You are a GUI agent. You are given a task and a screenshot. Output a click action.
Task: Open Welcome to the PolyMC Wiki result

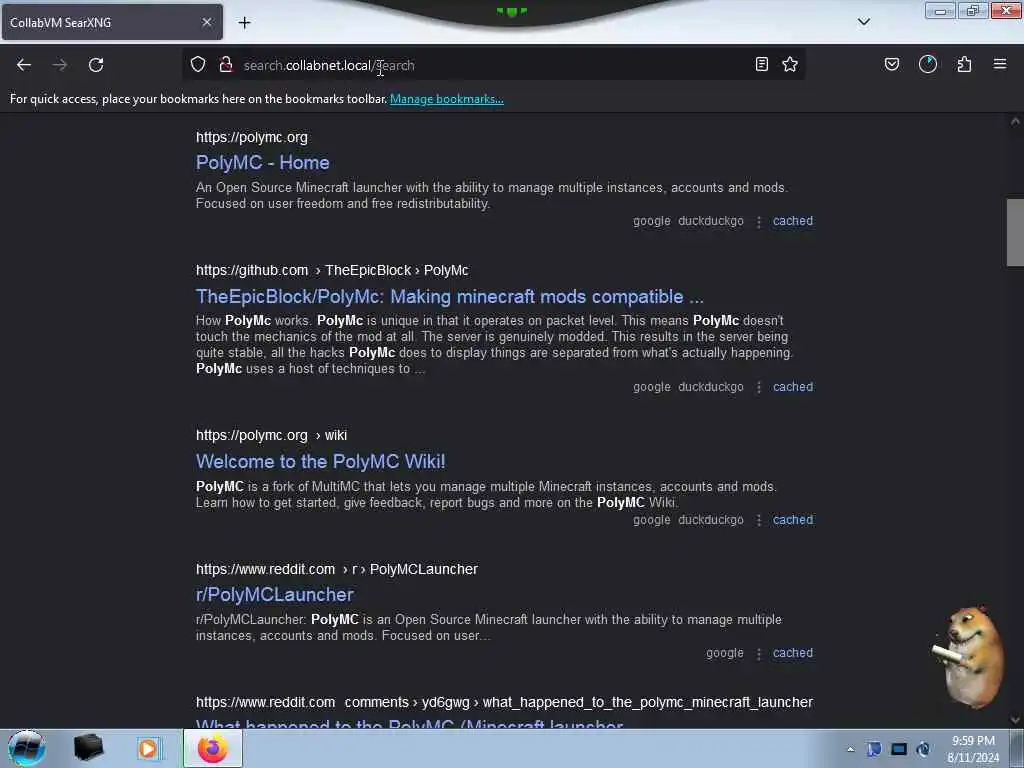coord(321,462)
